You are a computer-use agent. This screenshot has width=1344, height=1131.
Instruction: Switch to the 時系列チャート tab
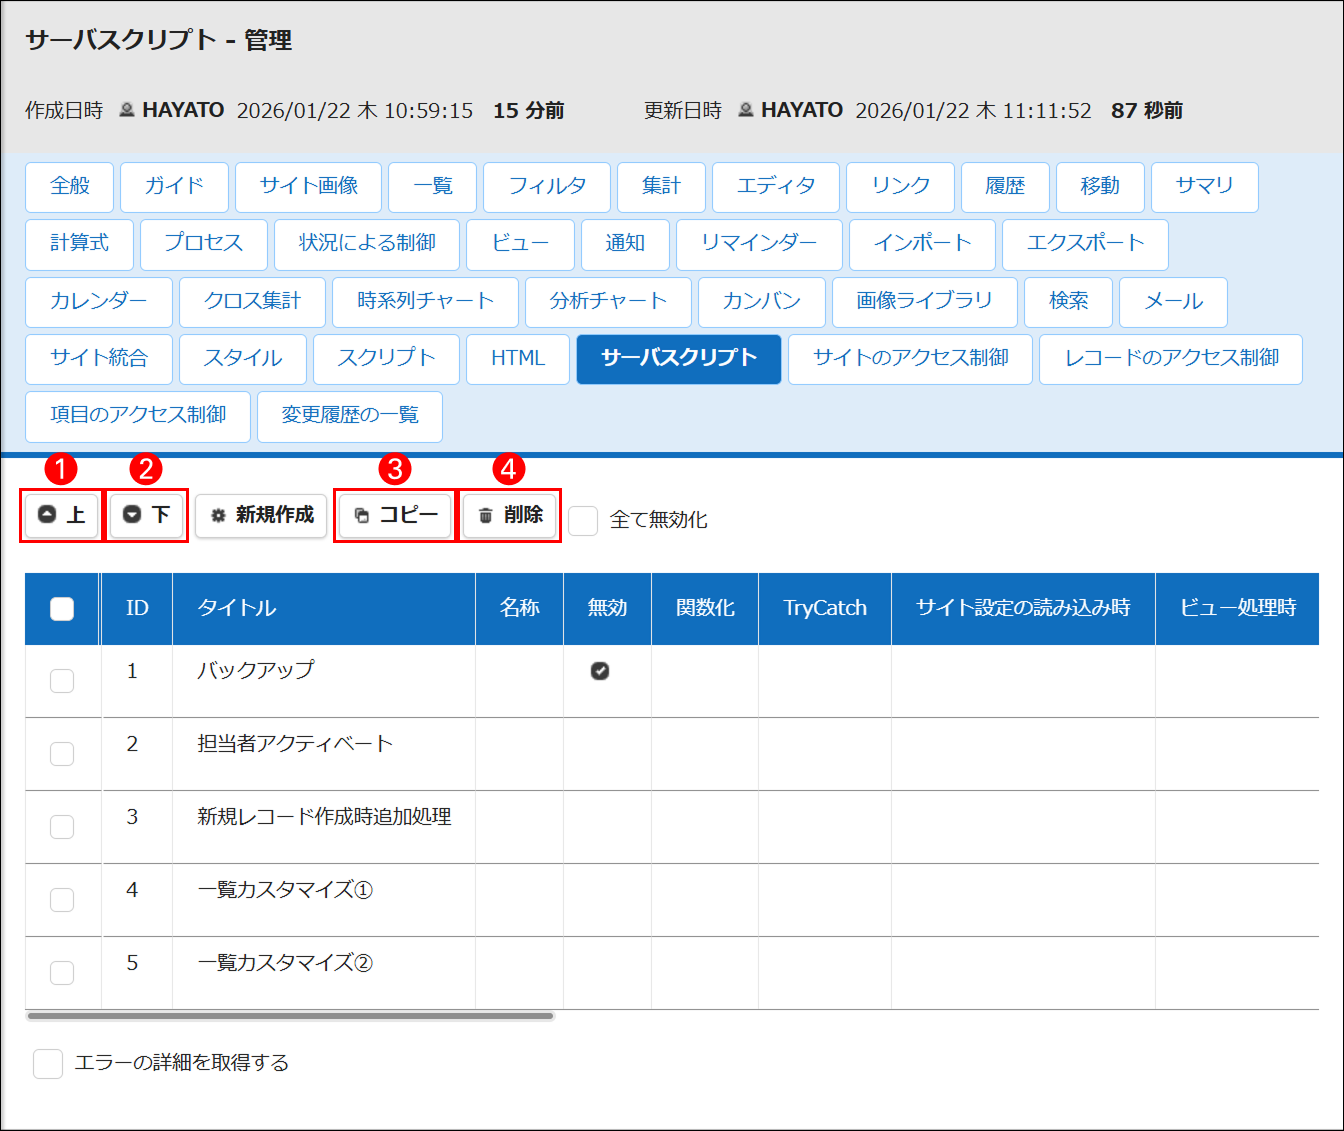[426, 302]
